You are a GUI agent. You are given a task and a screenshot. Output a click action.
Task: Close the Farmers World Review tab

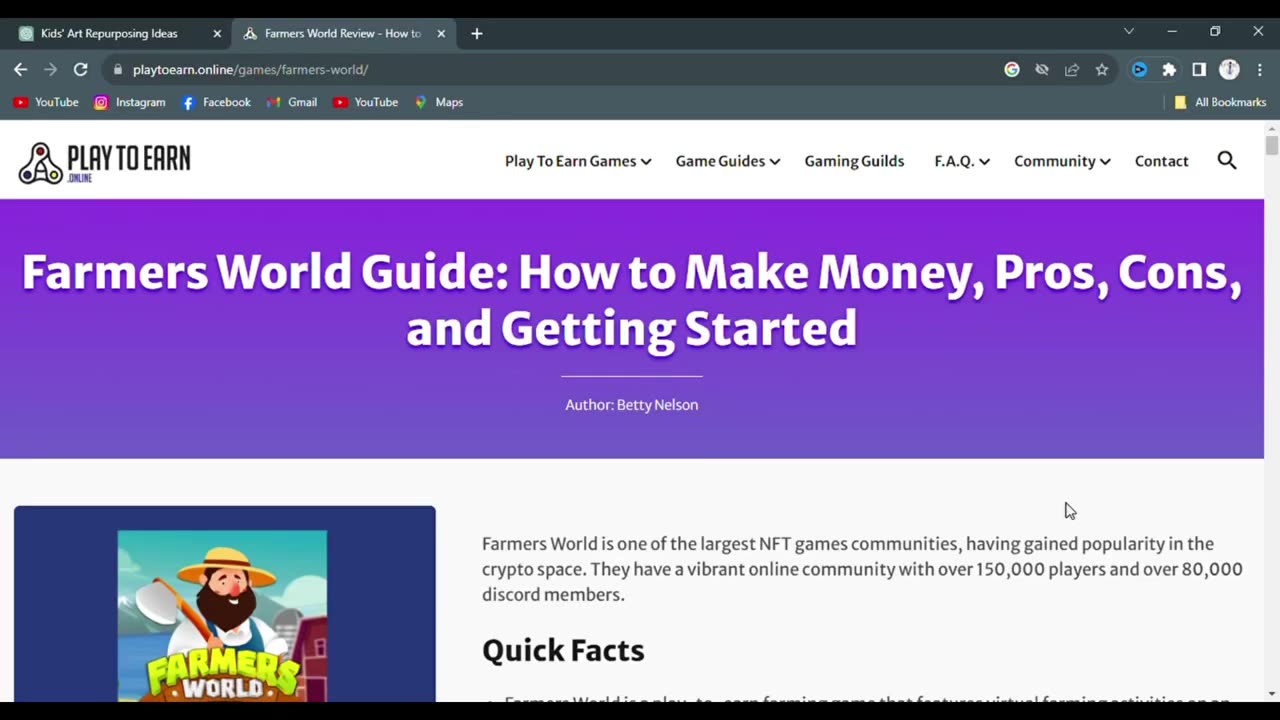(x=441, y=33)
